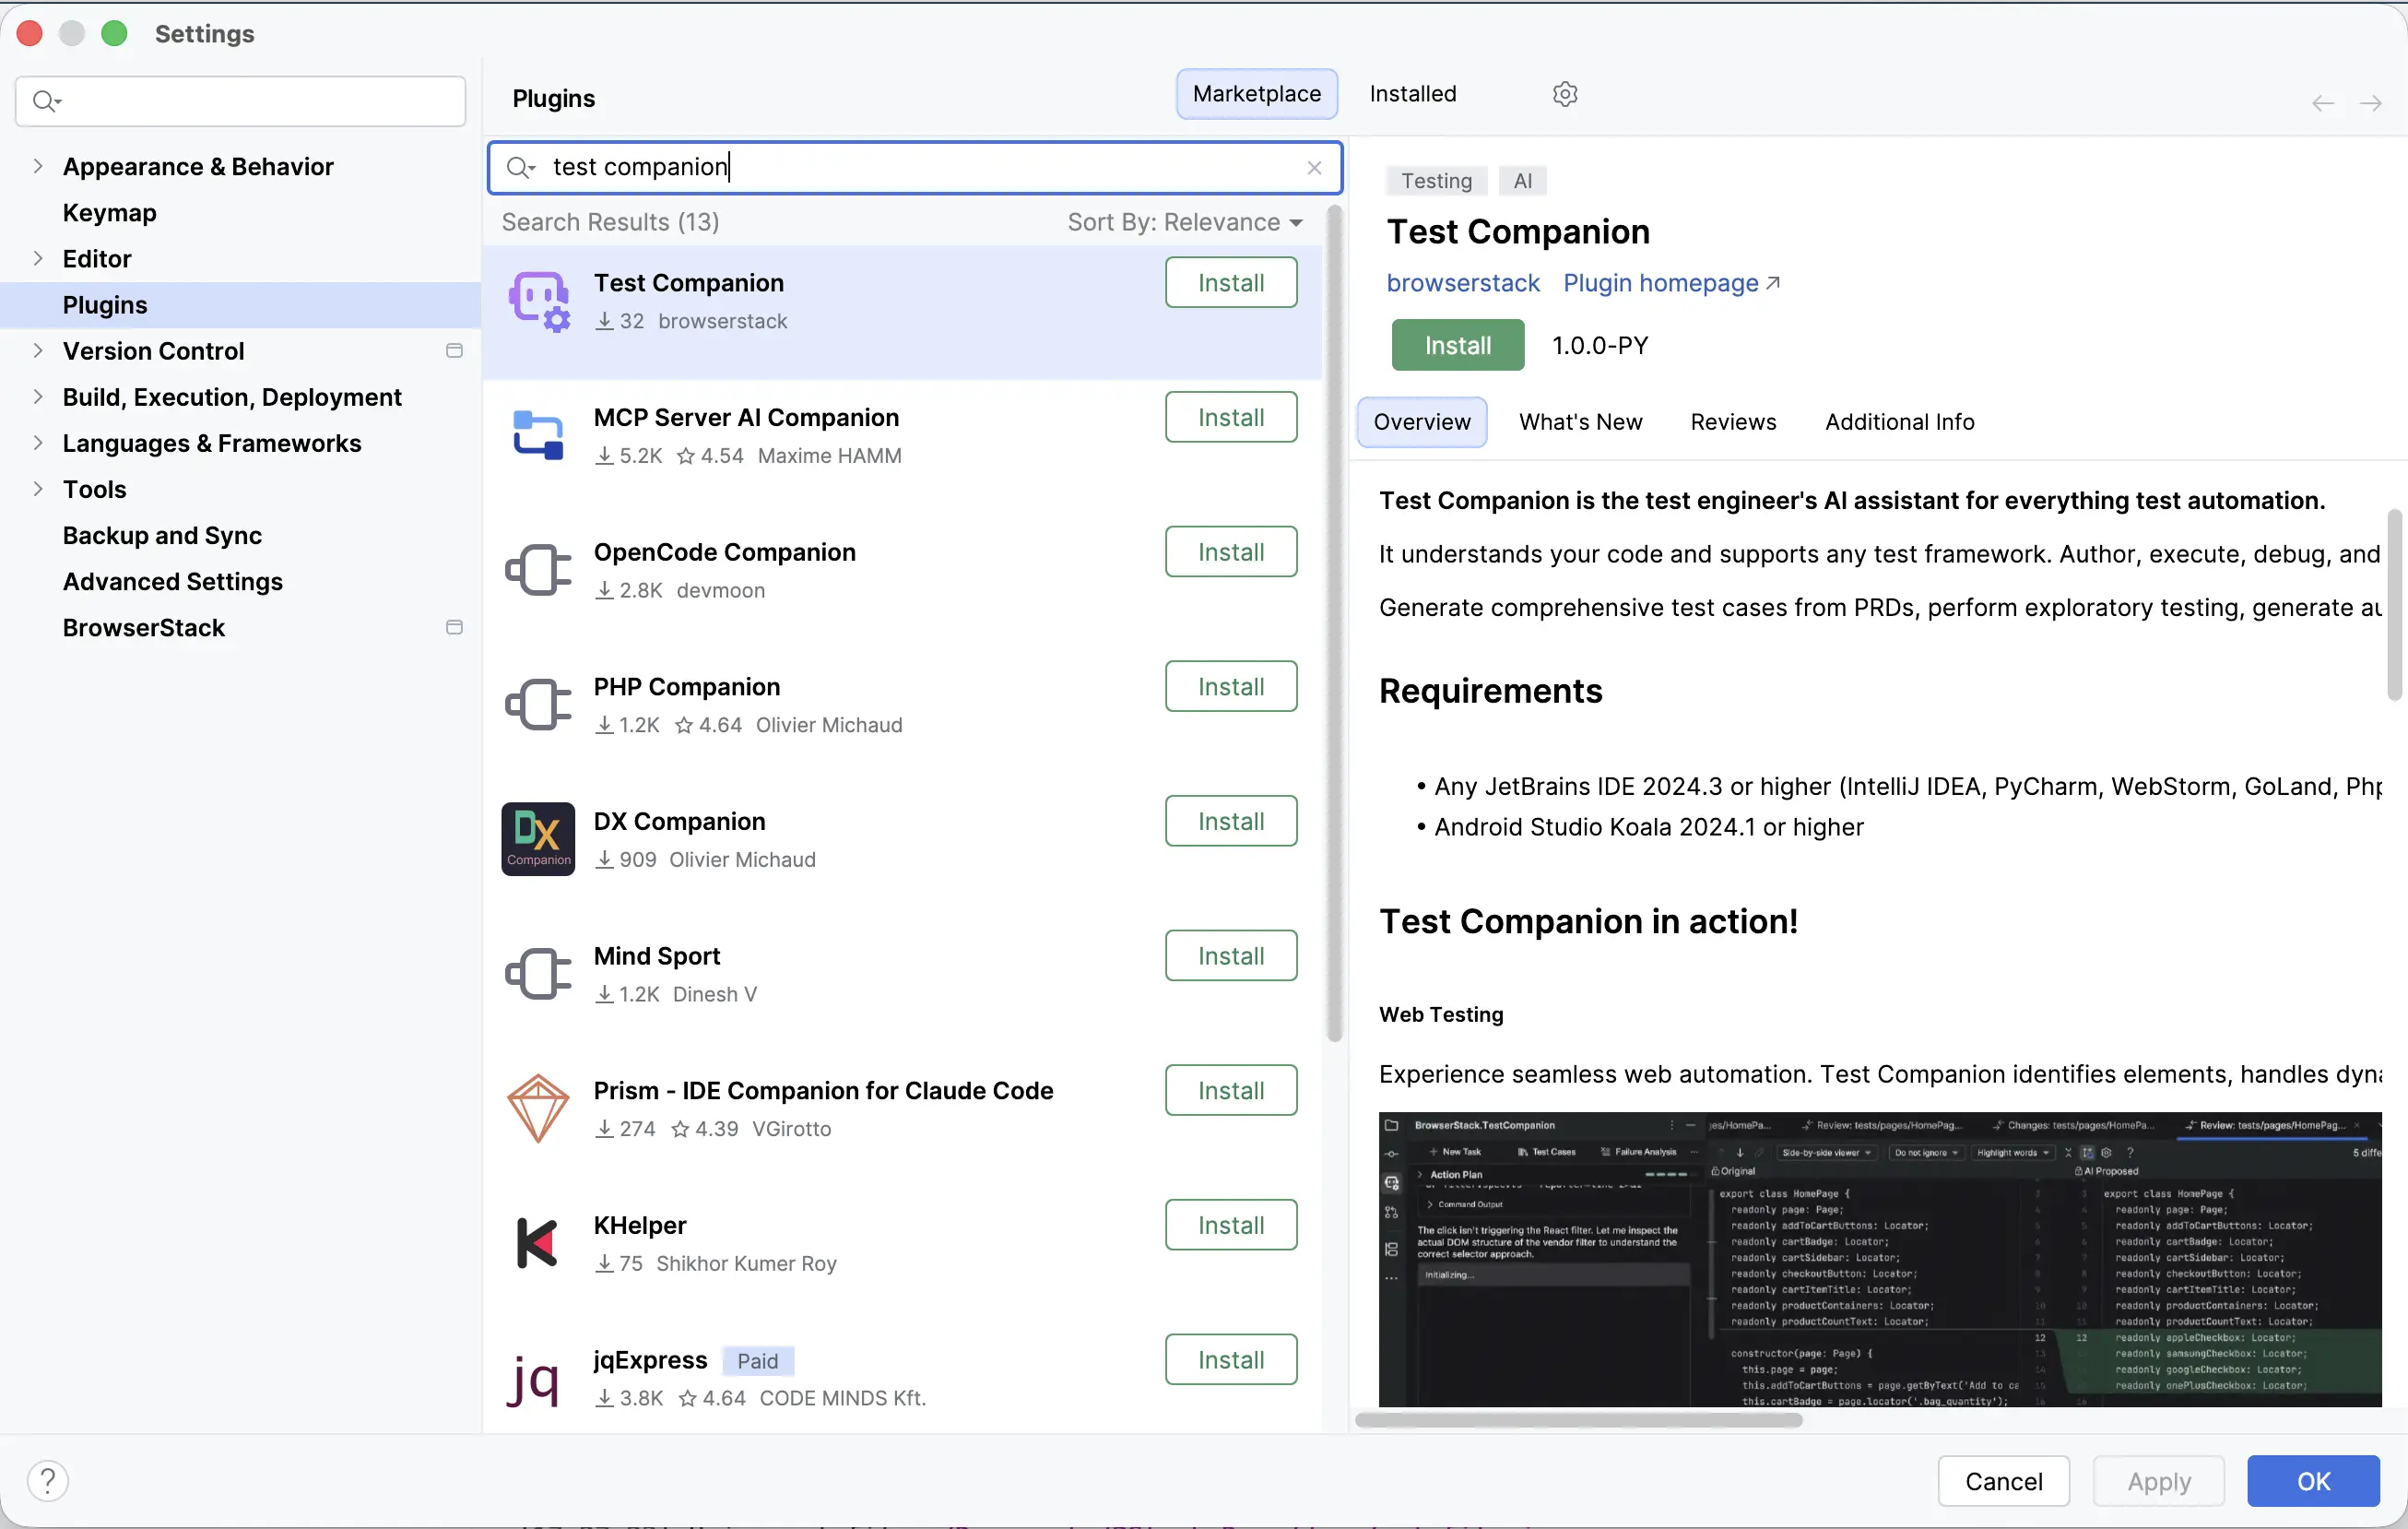Open the Test Companion screenshot thumbnail
Screen dimensions: 2408x1529
tap(1880, 1260)
